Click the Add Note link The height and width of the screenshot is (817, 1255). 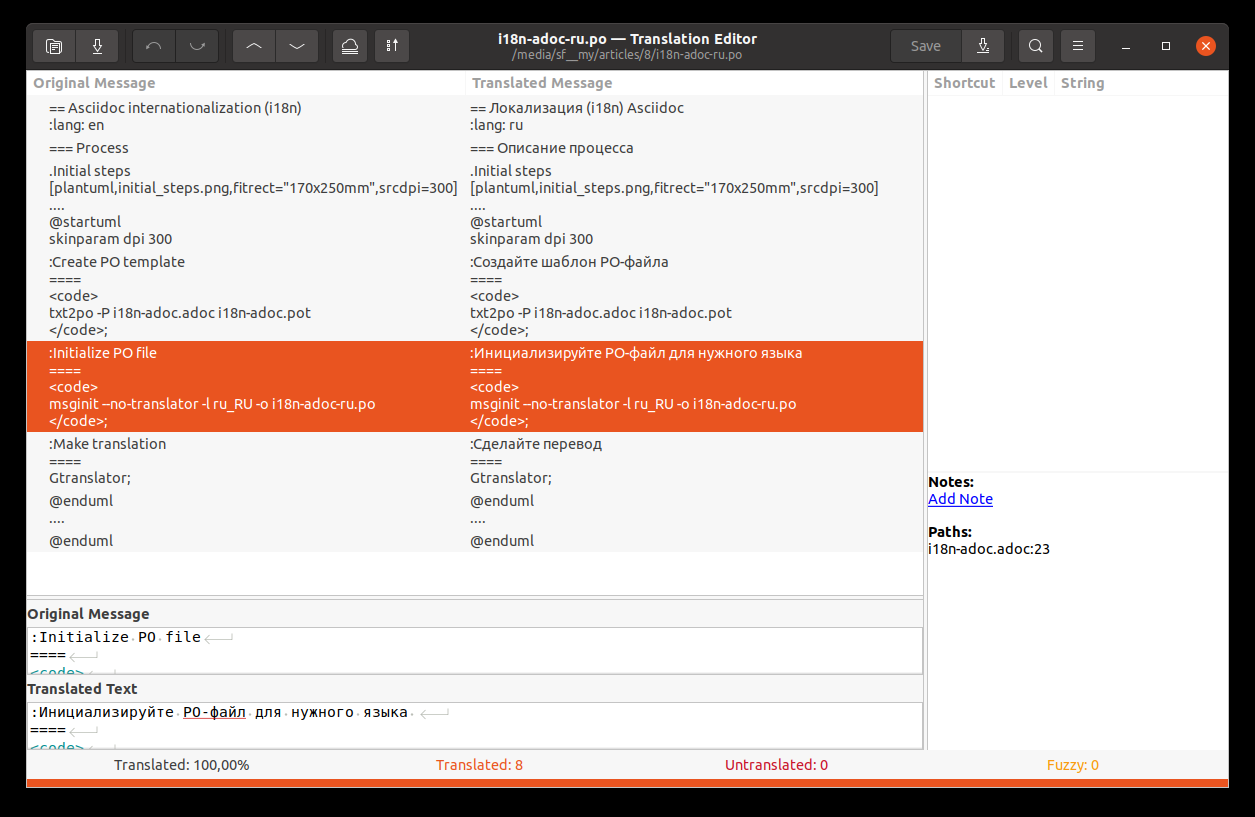coord(960,499)
